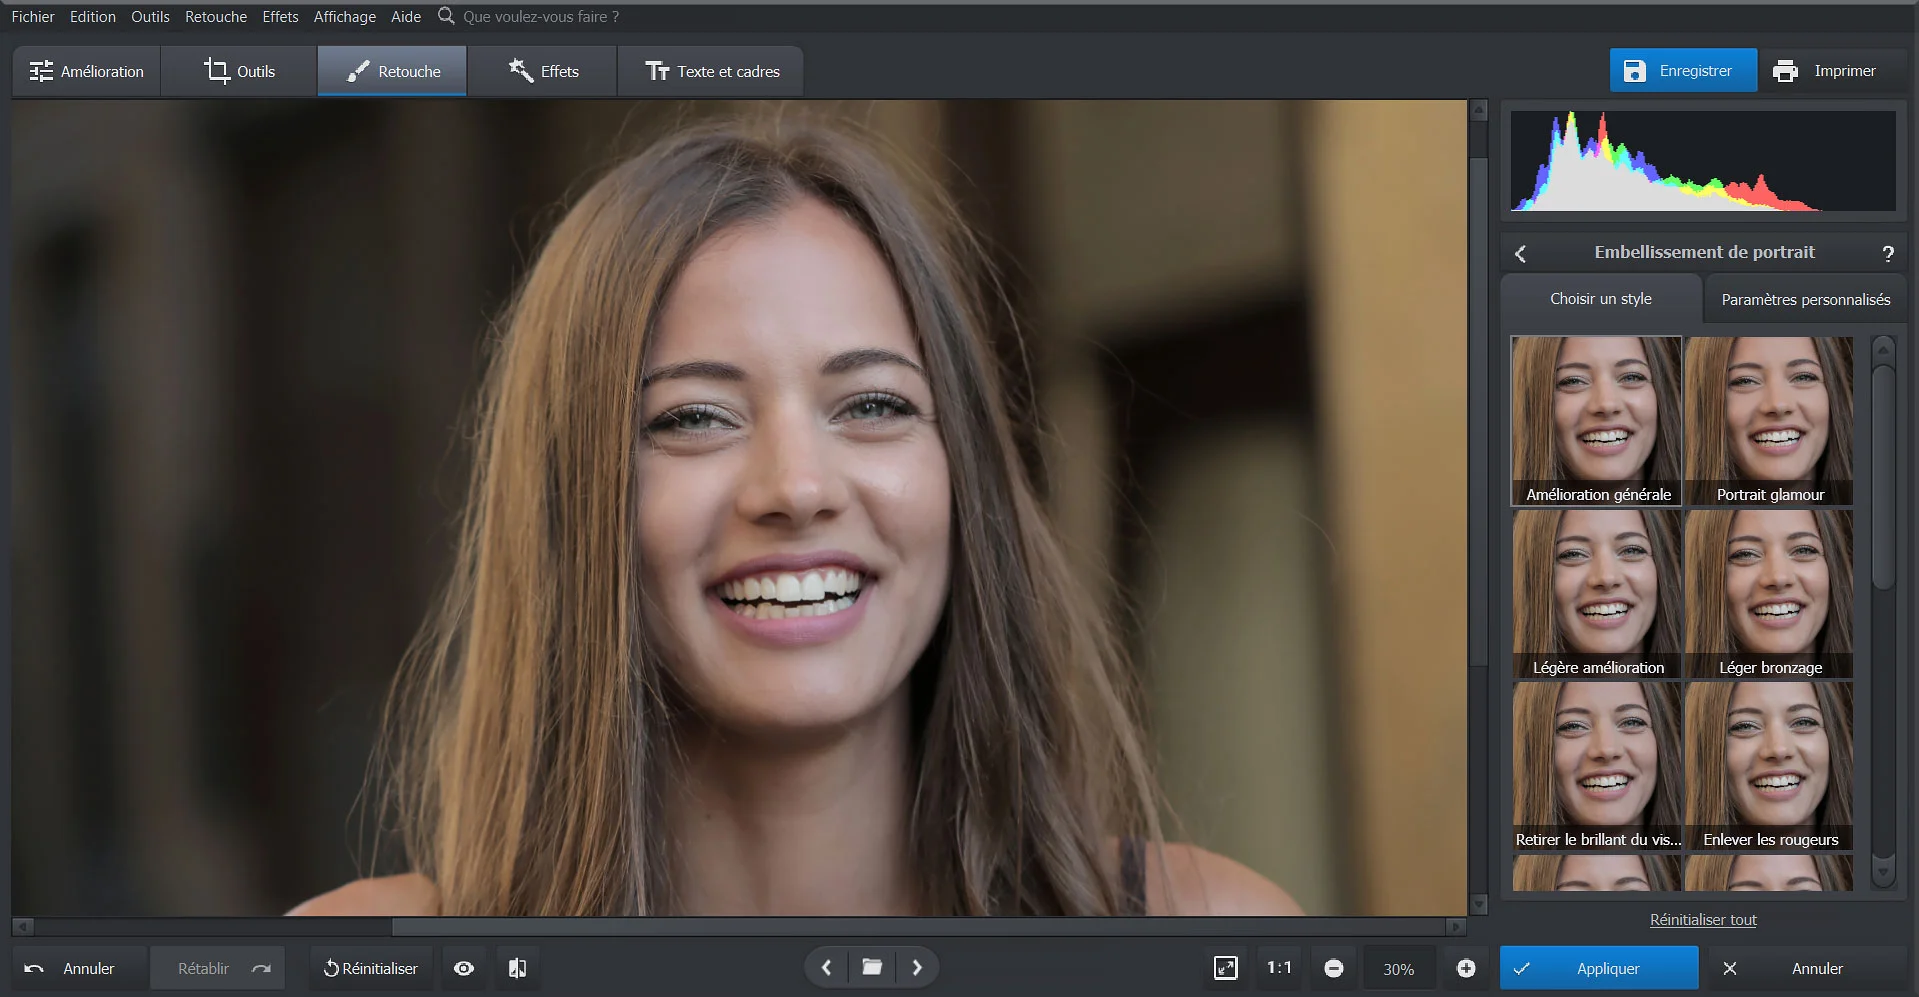Undo with the bottom-left Annuler arrow button
1919x997 pixels.
pos(79,968)
